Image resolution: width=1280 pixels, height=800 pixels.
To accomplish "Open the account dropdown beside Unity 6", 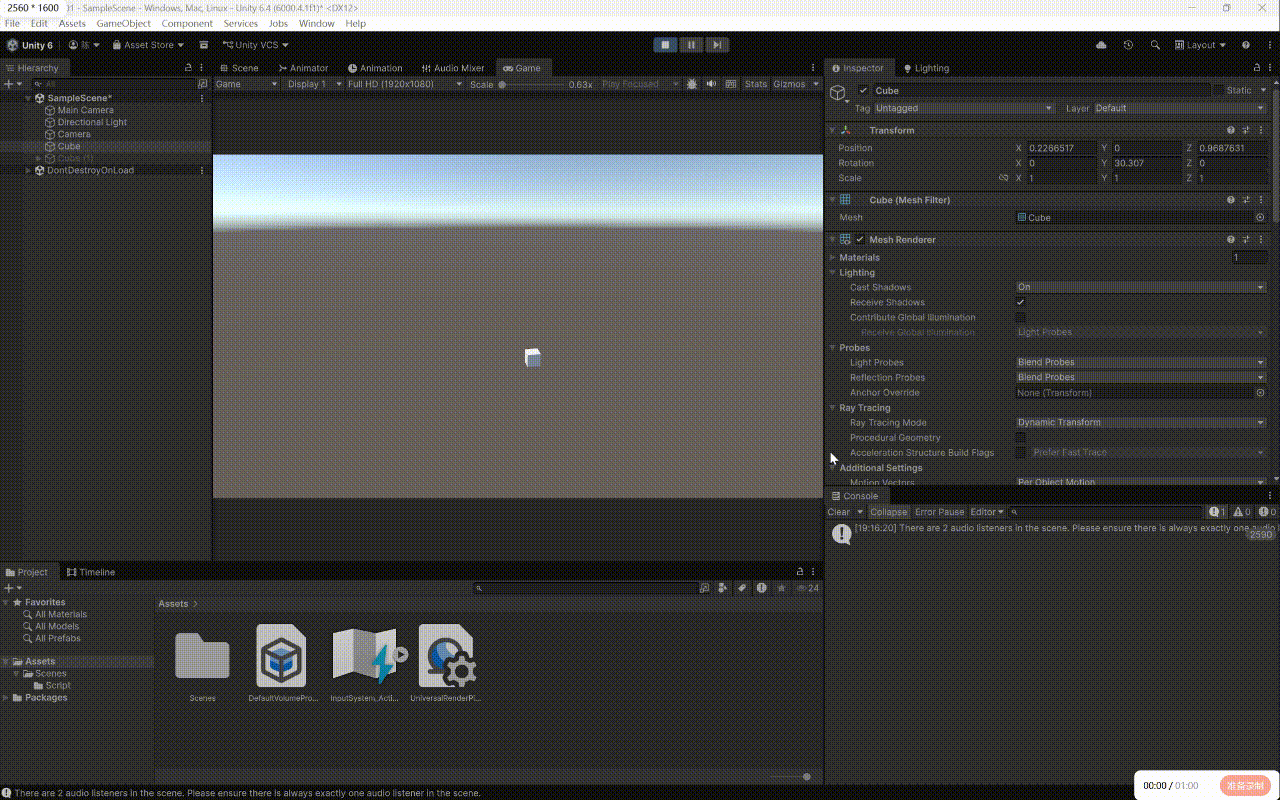I will (x=85, y=45).
